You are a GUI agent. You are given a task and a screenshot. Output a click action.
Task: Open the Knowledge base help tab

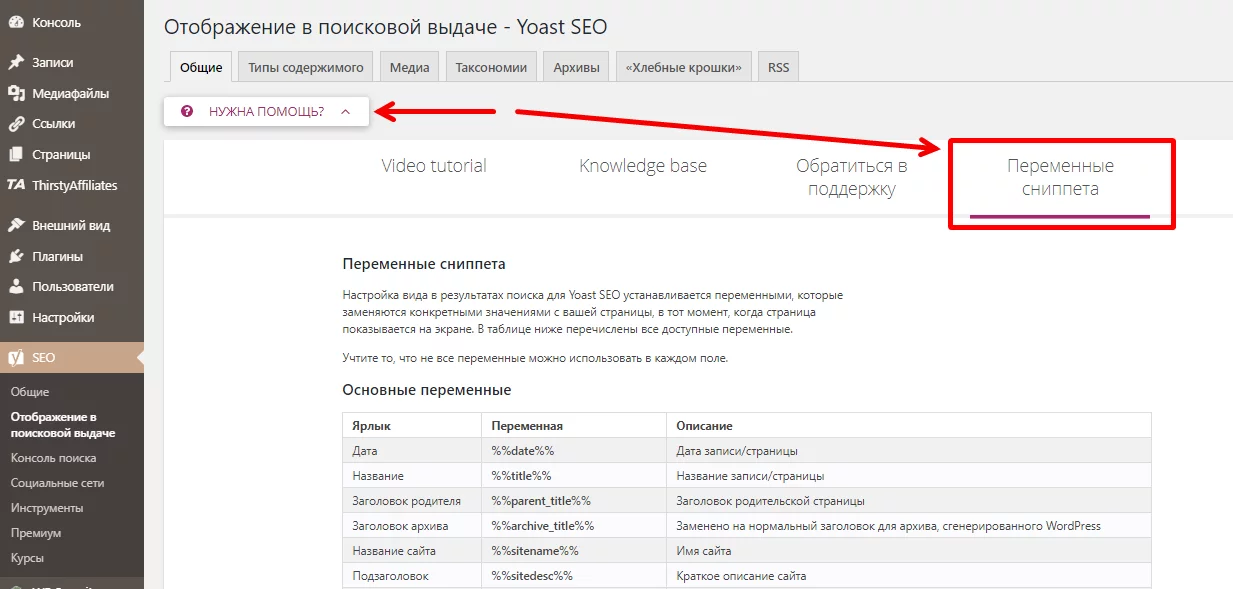tap(643, 166)
